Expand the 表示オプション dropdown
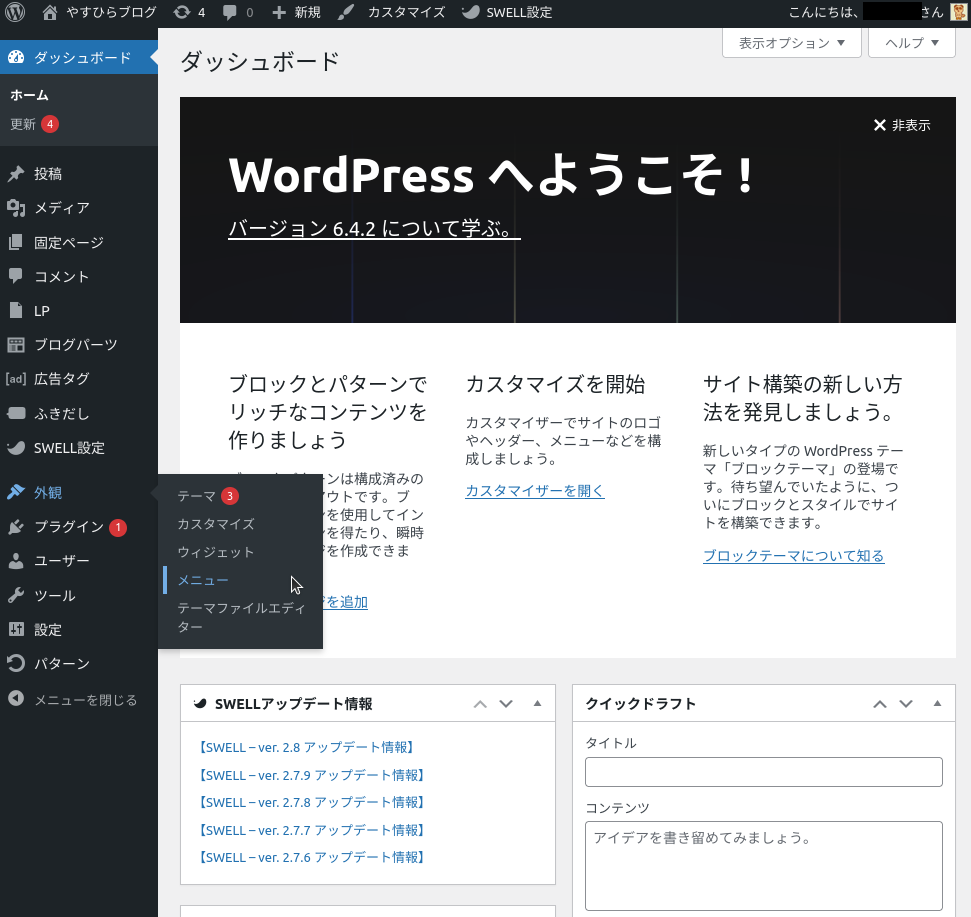This screenshot has width=971, height=917. point(791,43)
